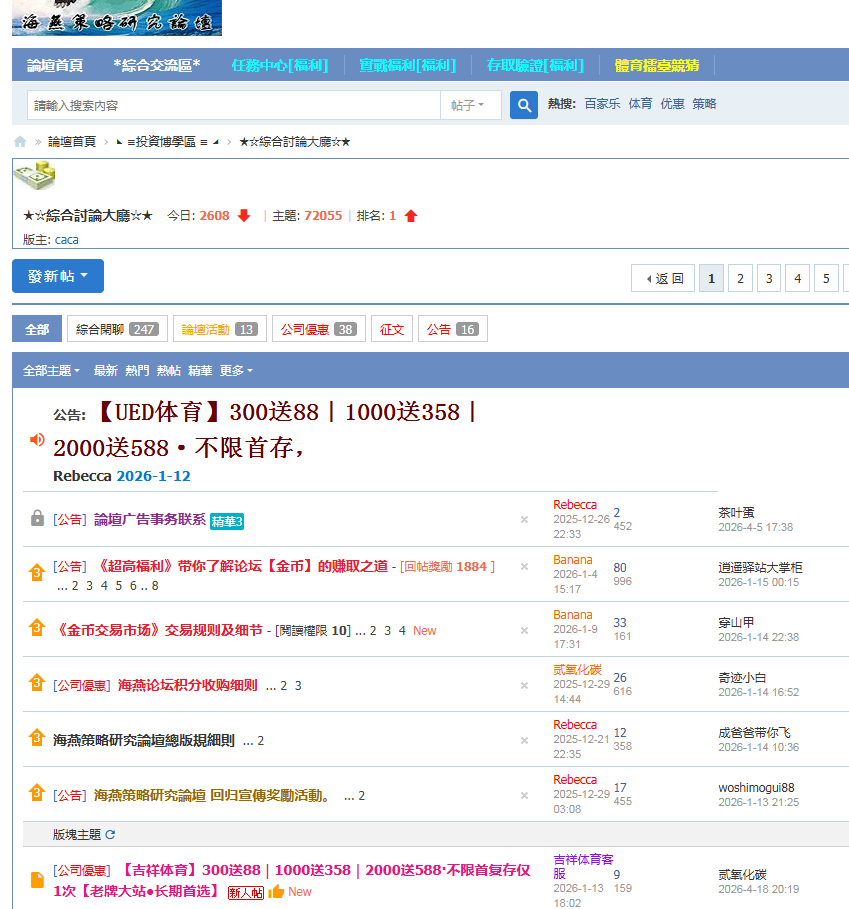Click the orange document icon beside the 吉祥体育 thread

(x=37, y=880)
